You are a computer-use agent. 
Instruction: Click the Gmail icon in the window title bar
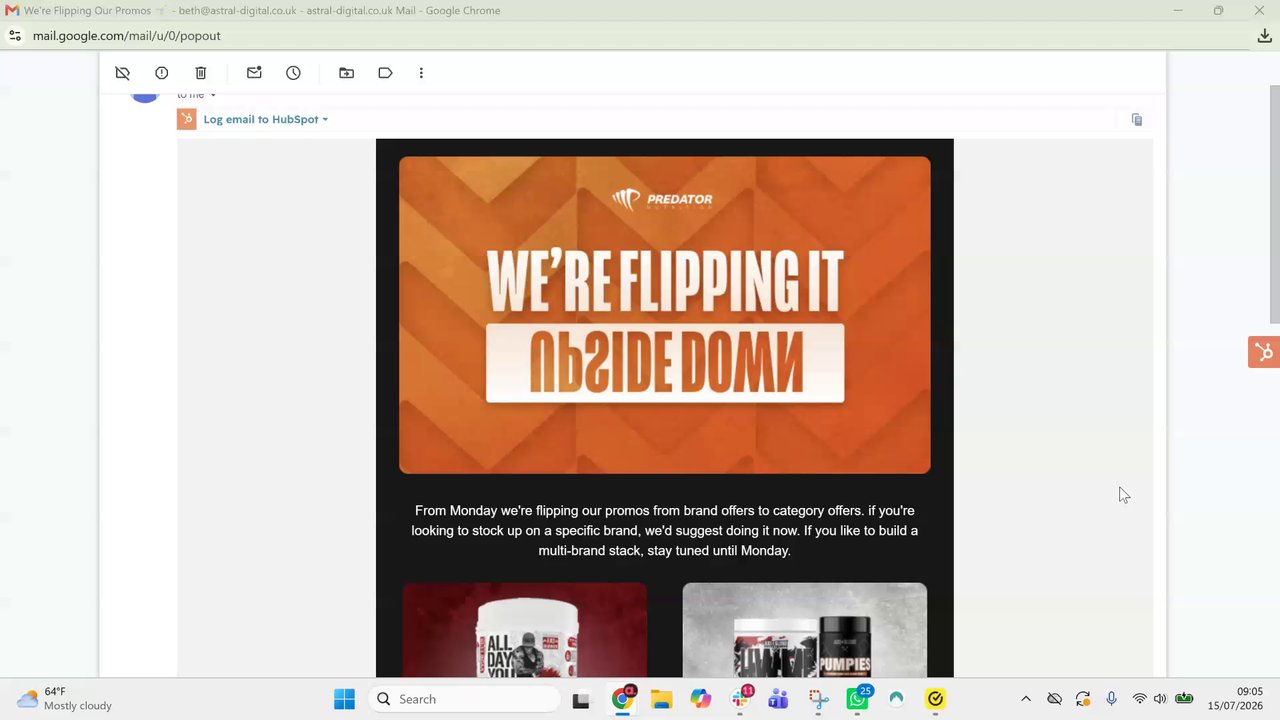[x=12, y=11]
